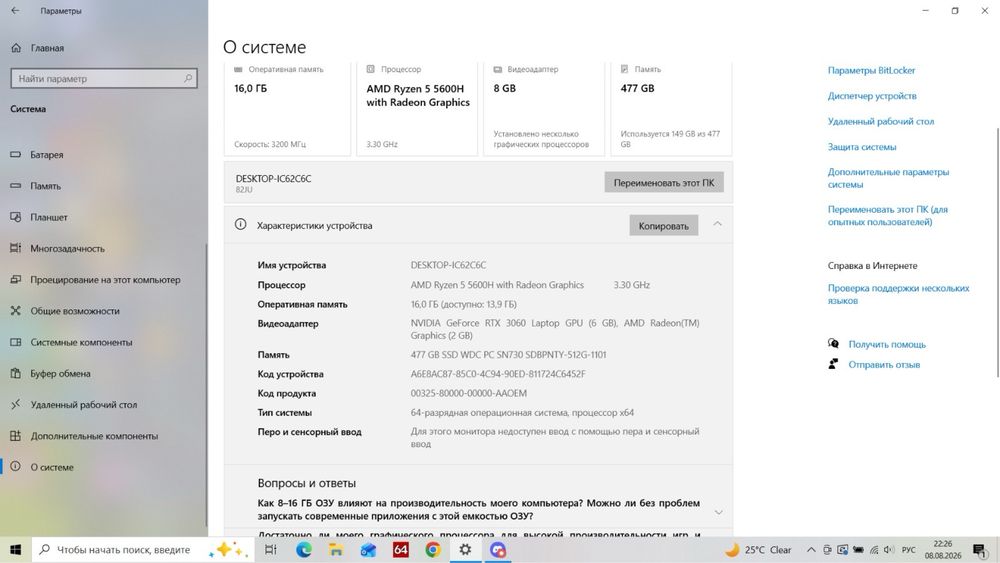
Task: Open Дополнительные параметры системы link
Action: [888, 178]
